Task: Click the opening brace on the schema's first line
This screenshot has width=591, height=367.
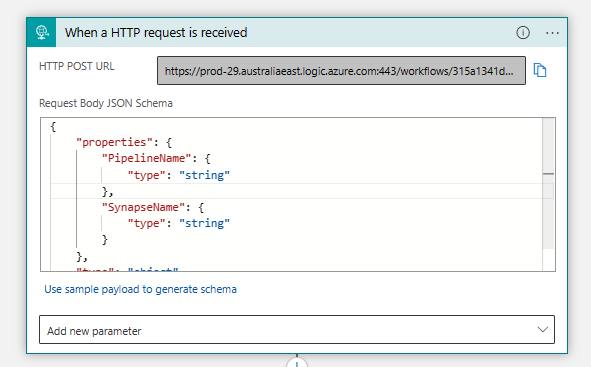Action: (53, 127)
